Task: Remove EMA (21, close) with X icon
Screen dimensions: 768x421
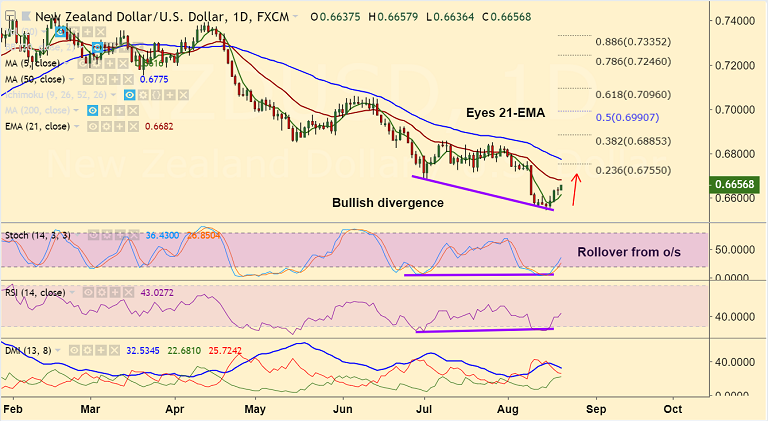Action: coord(133,126)
